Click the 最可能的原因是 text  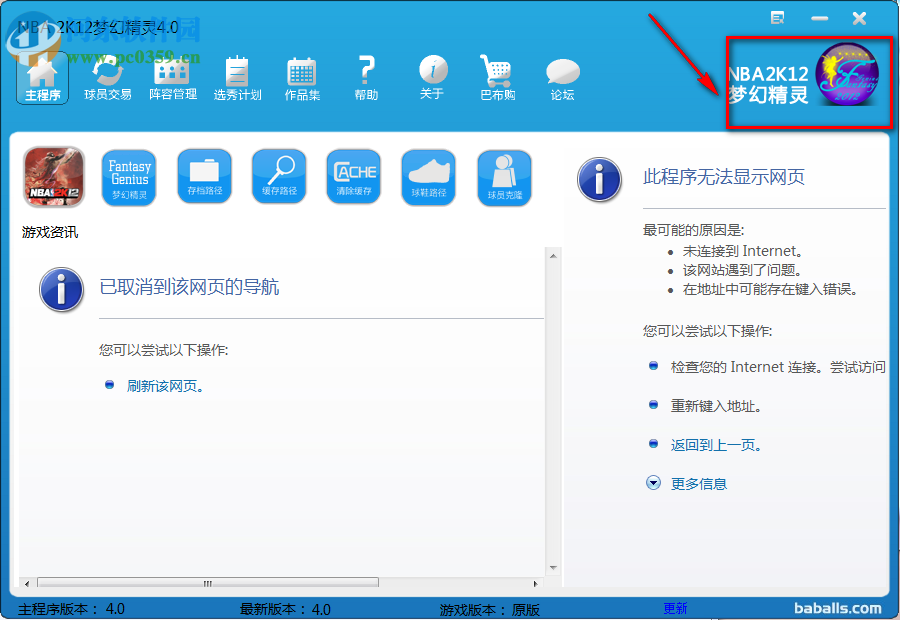pyautogui.click(x=693, y=231)
